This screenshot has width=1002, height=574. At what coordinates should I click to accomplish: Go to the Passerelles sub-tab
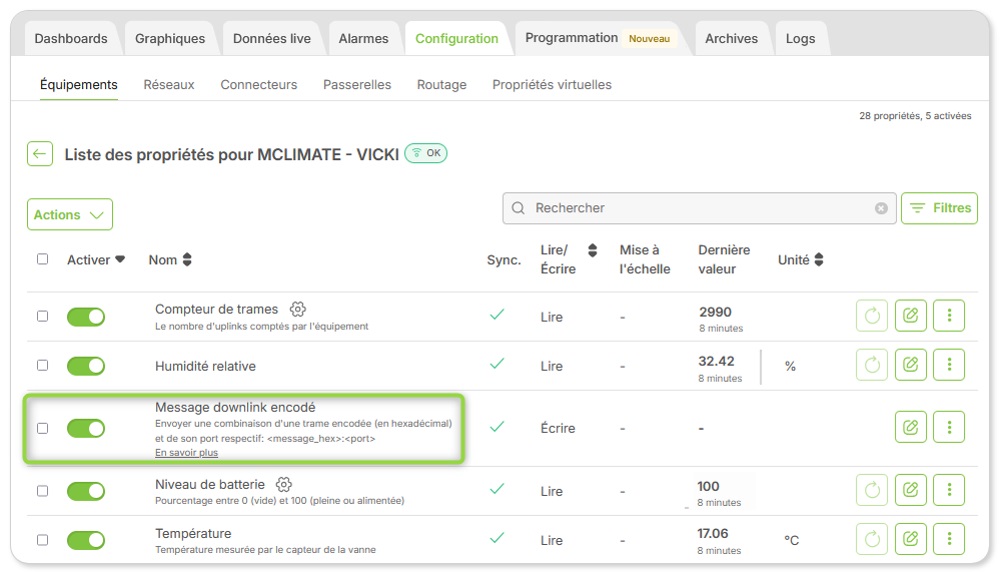pyautogui.click(x=357, y=84)
